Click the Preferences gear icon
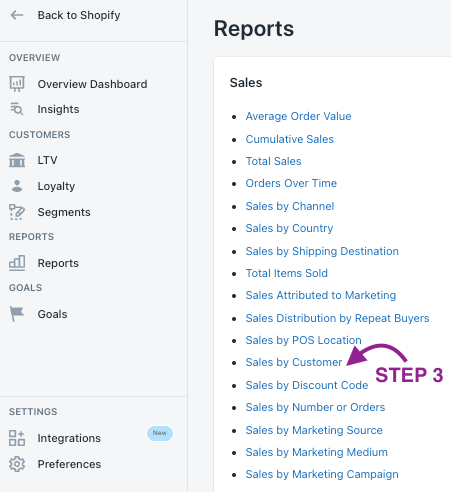The height and width of the screenshot is (492, 451). [17, 464]
